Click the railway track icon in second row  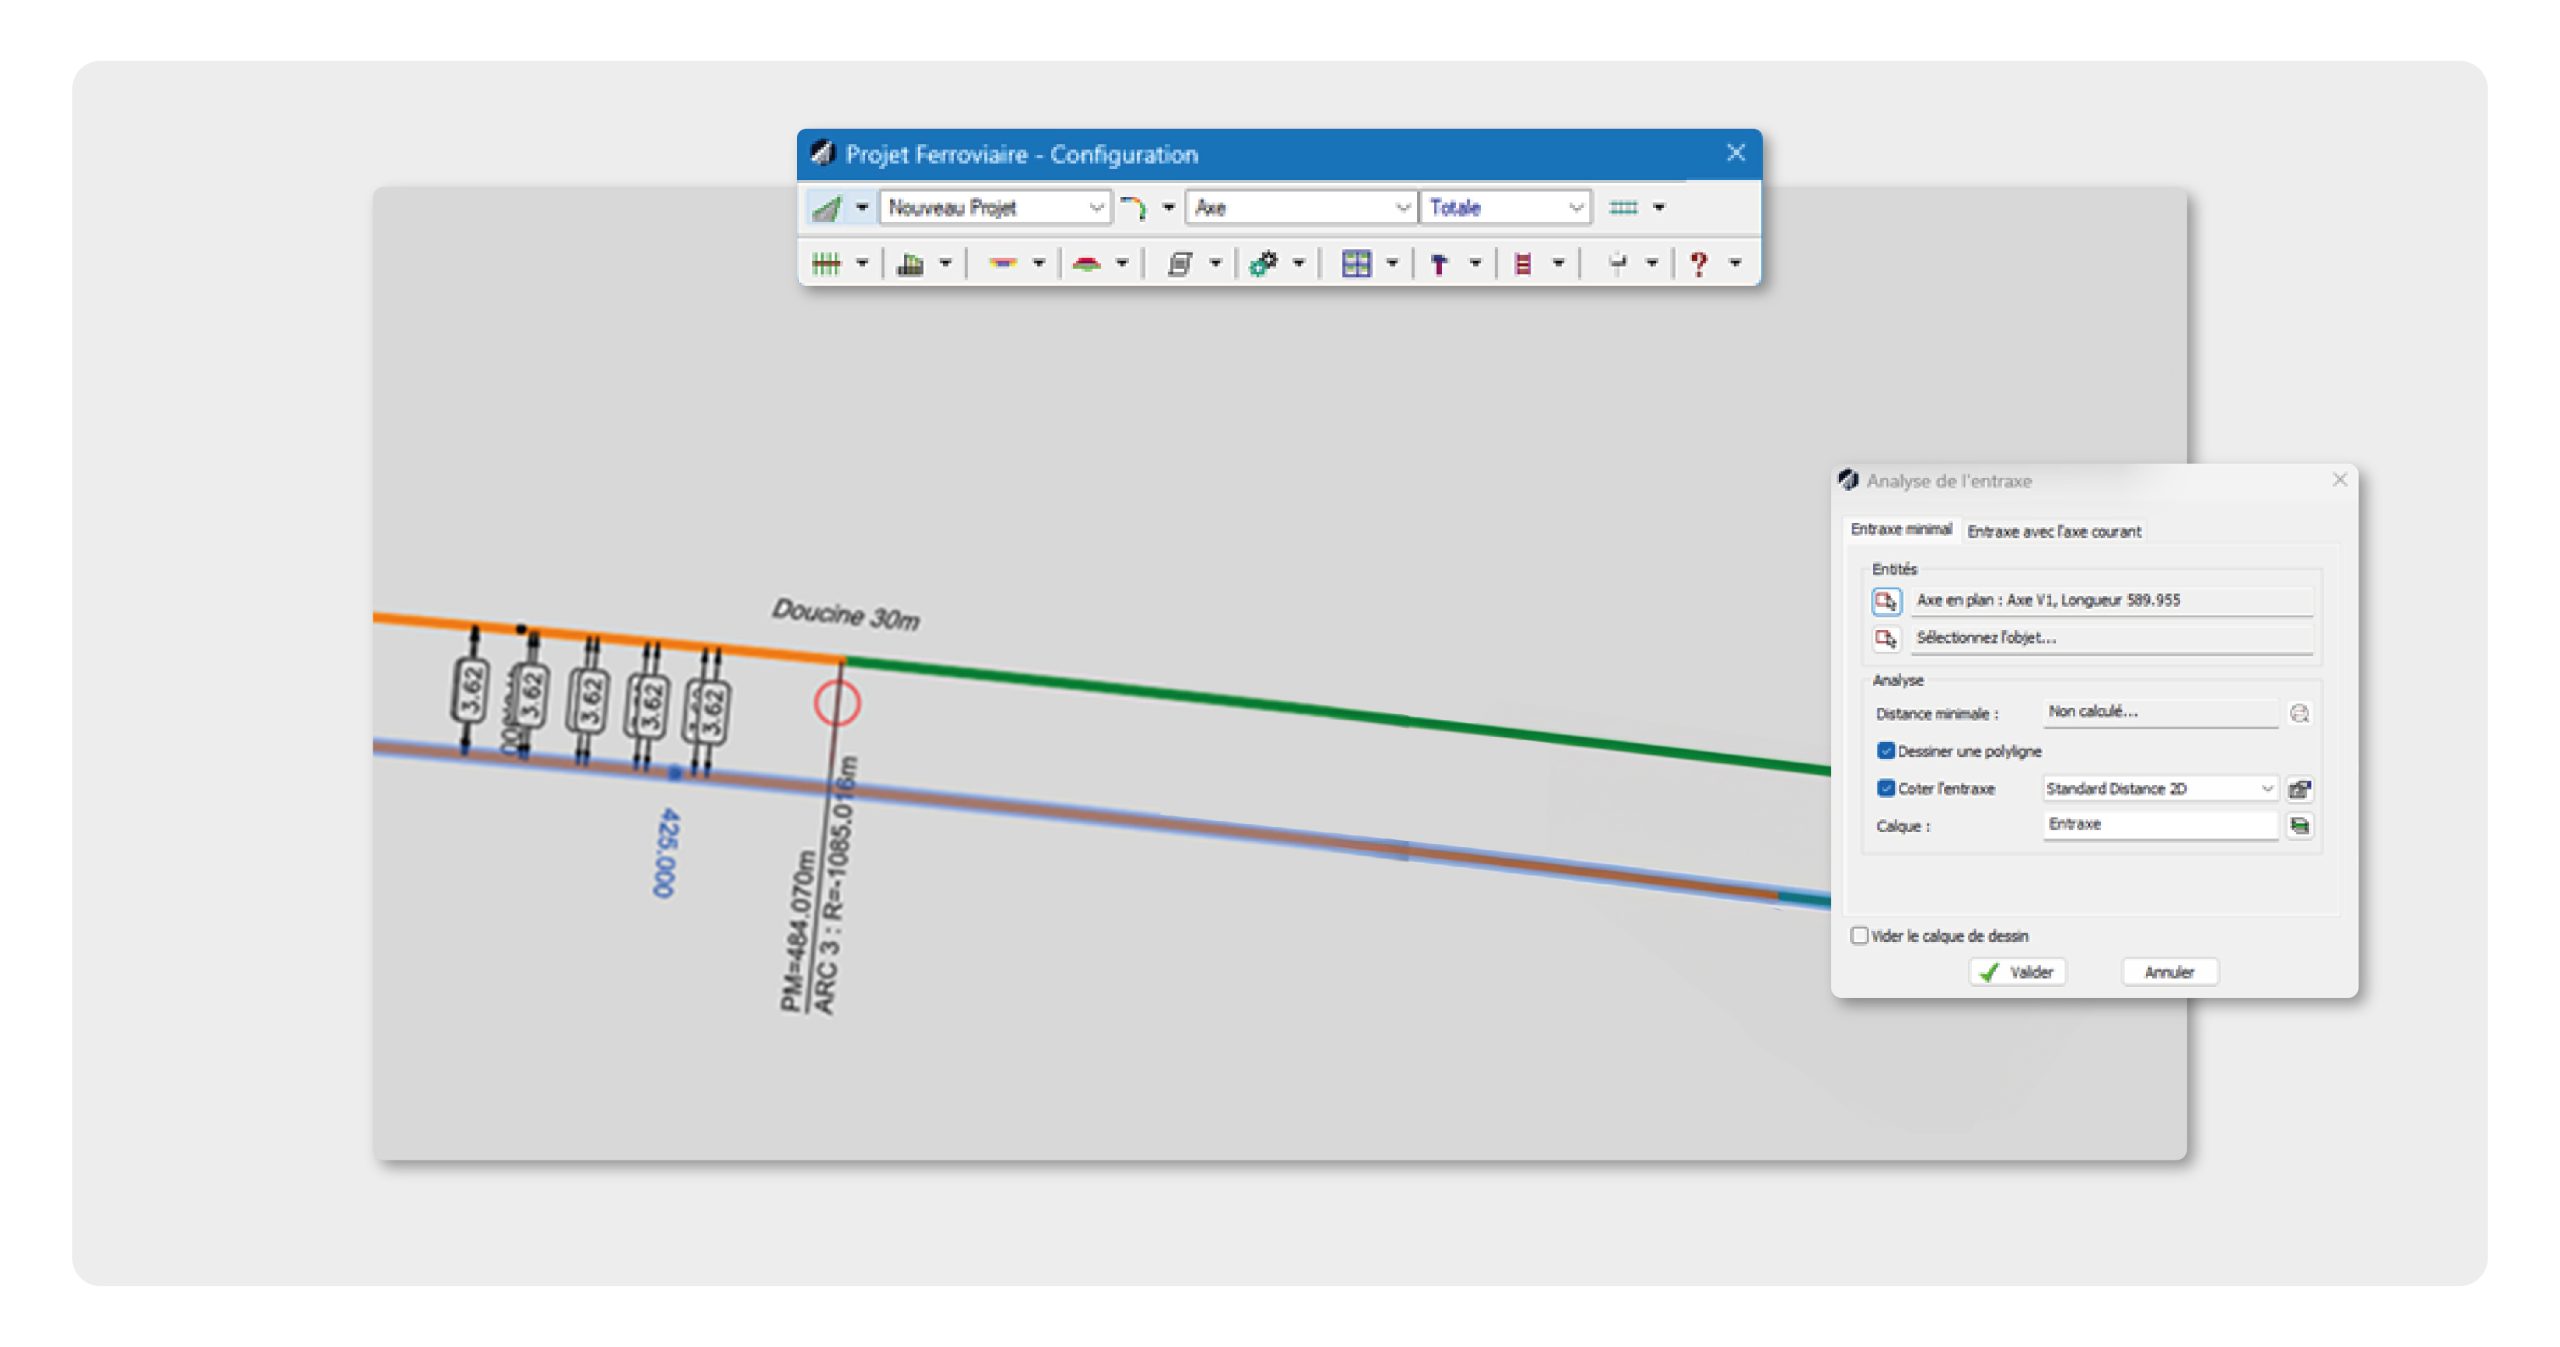coord(826,264)
